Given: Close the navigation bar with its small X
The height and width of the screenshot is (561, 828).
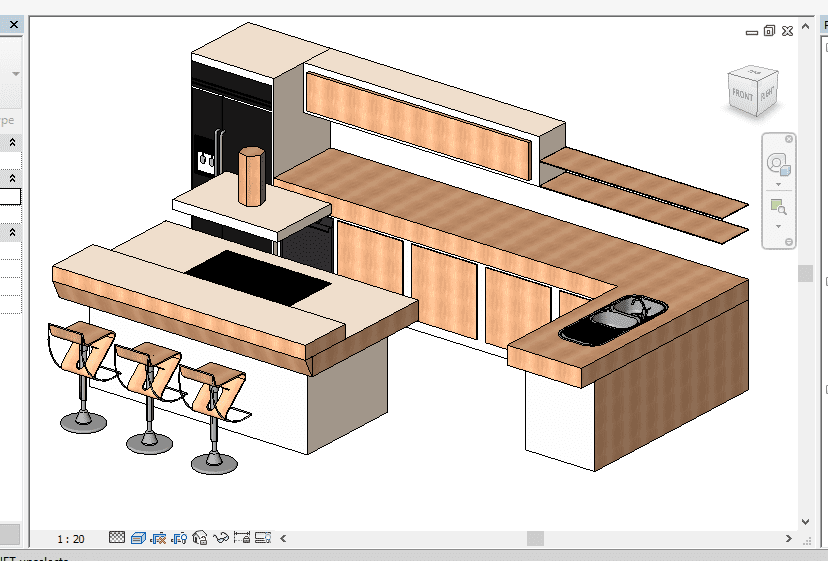Looking at the screenshot, I should tap(788, 139).
